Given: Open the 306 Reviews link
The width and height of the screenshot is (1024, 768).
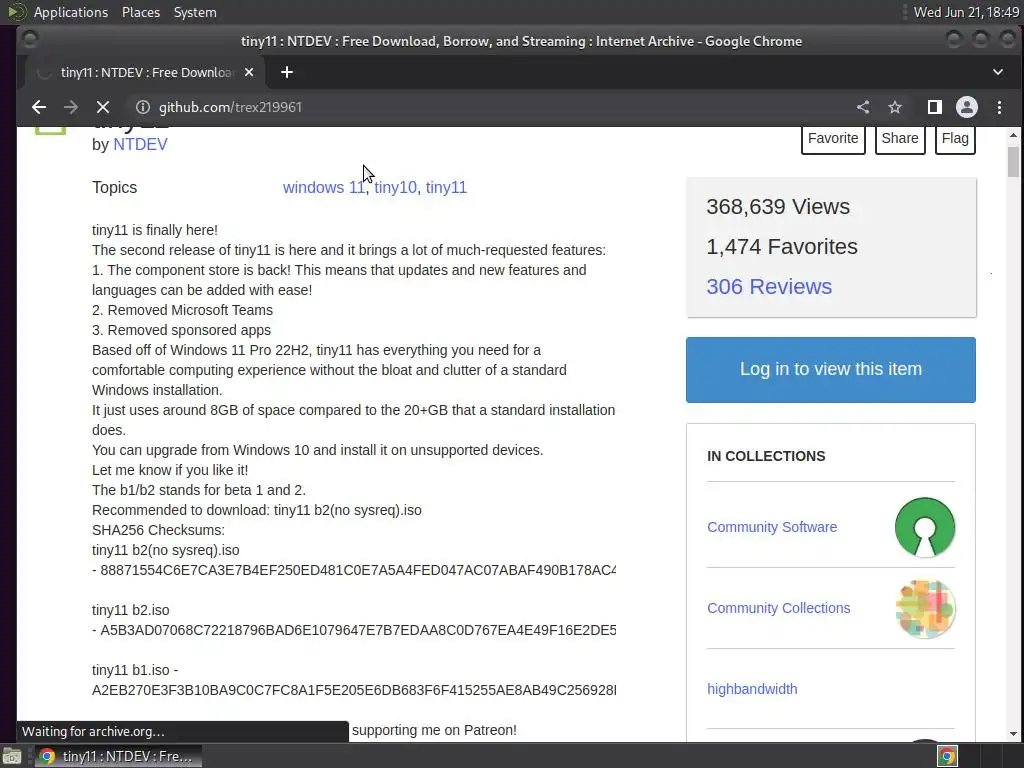Looking at the screenshot, I should click(x=769, y=287).
